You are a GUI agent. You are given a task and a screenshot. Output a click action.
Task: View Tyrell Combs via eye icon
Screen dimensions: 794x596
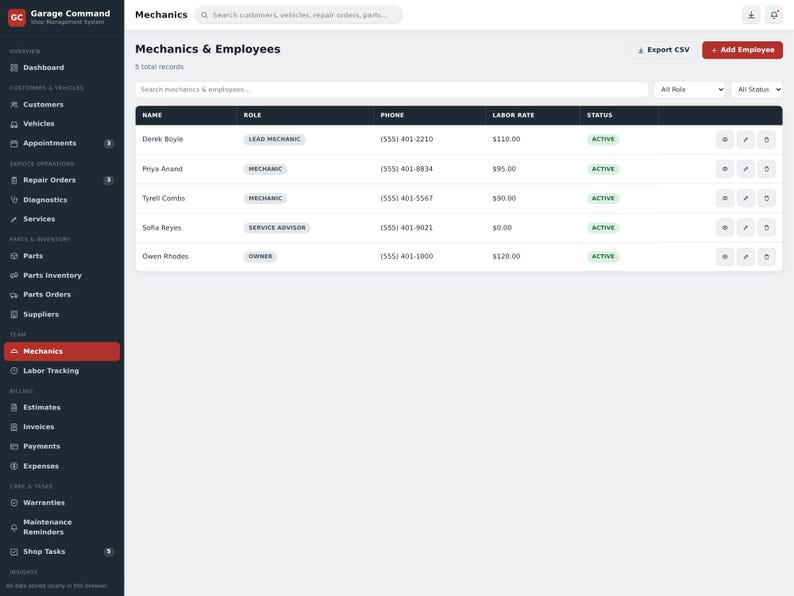[x=725, y=198]
